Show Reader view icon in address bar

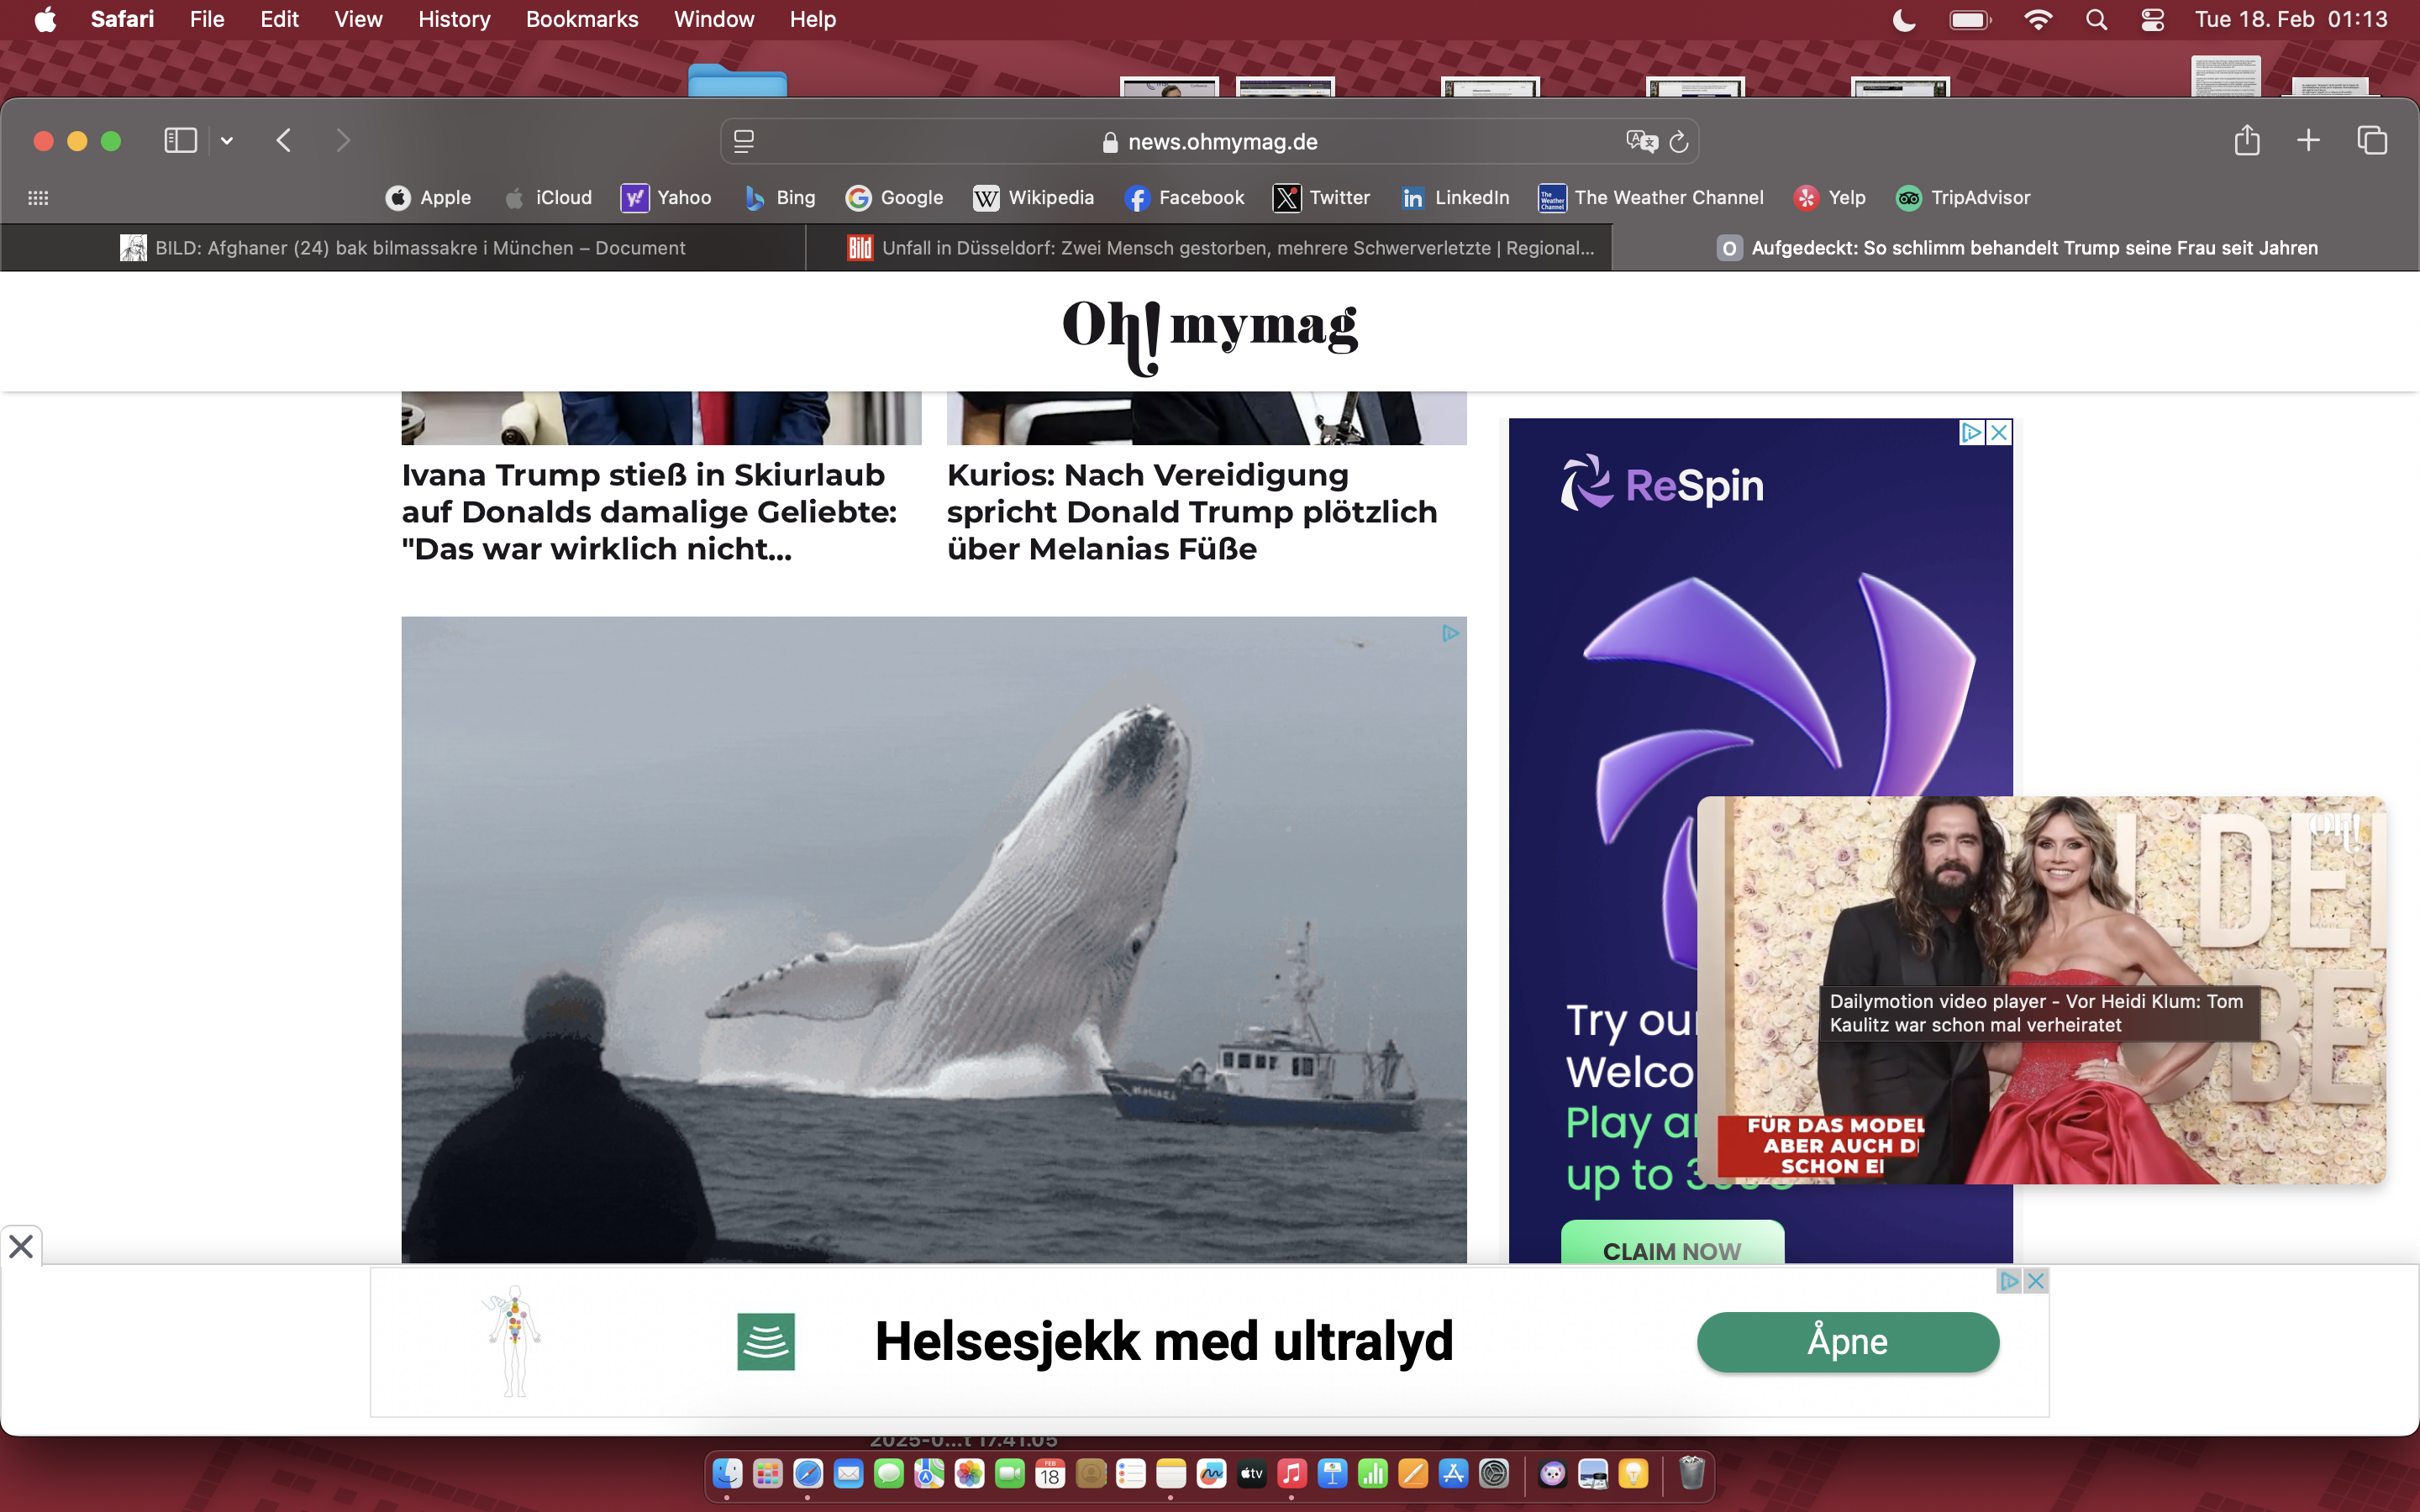point(744,142)
